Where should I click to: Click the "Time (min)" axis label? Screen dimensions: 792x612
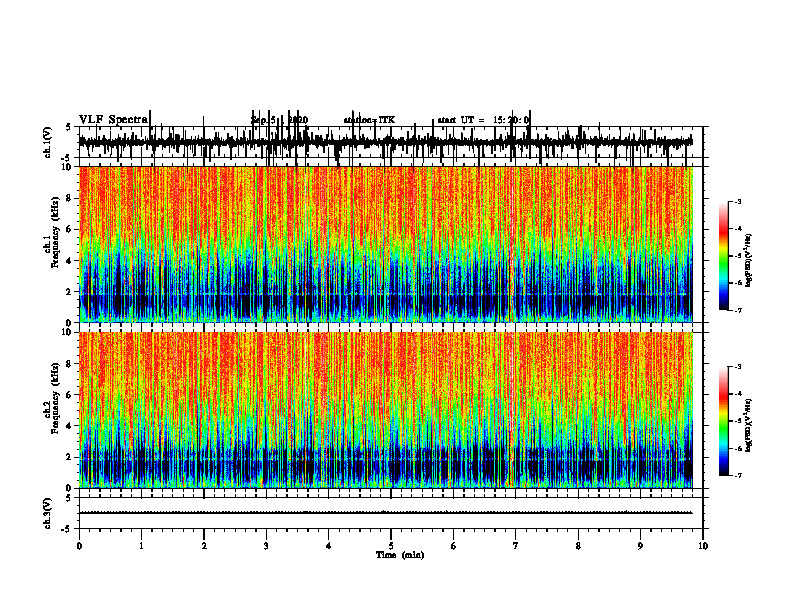click(x=400, y=555)
